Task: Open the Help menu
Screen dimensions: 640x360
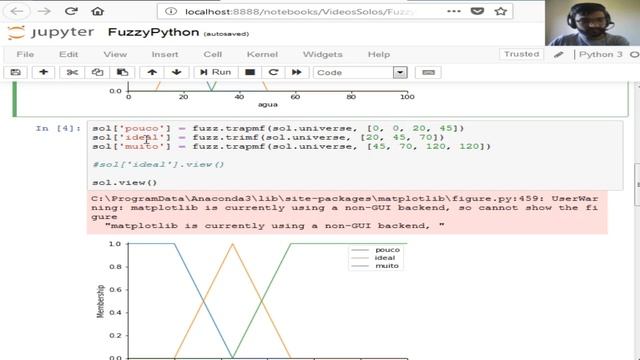Action: coord(379,54)
